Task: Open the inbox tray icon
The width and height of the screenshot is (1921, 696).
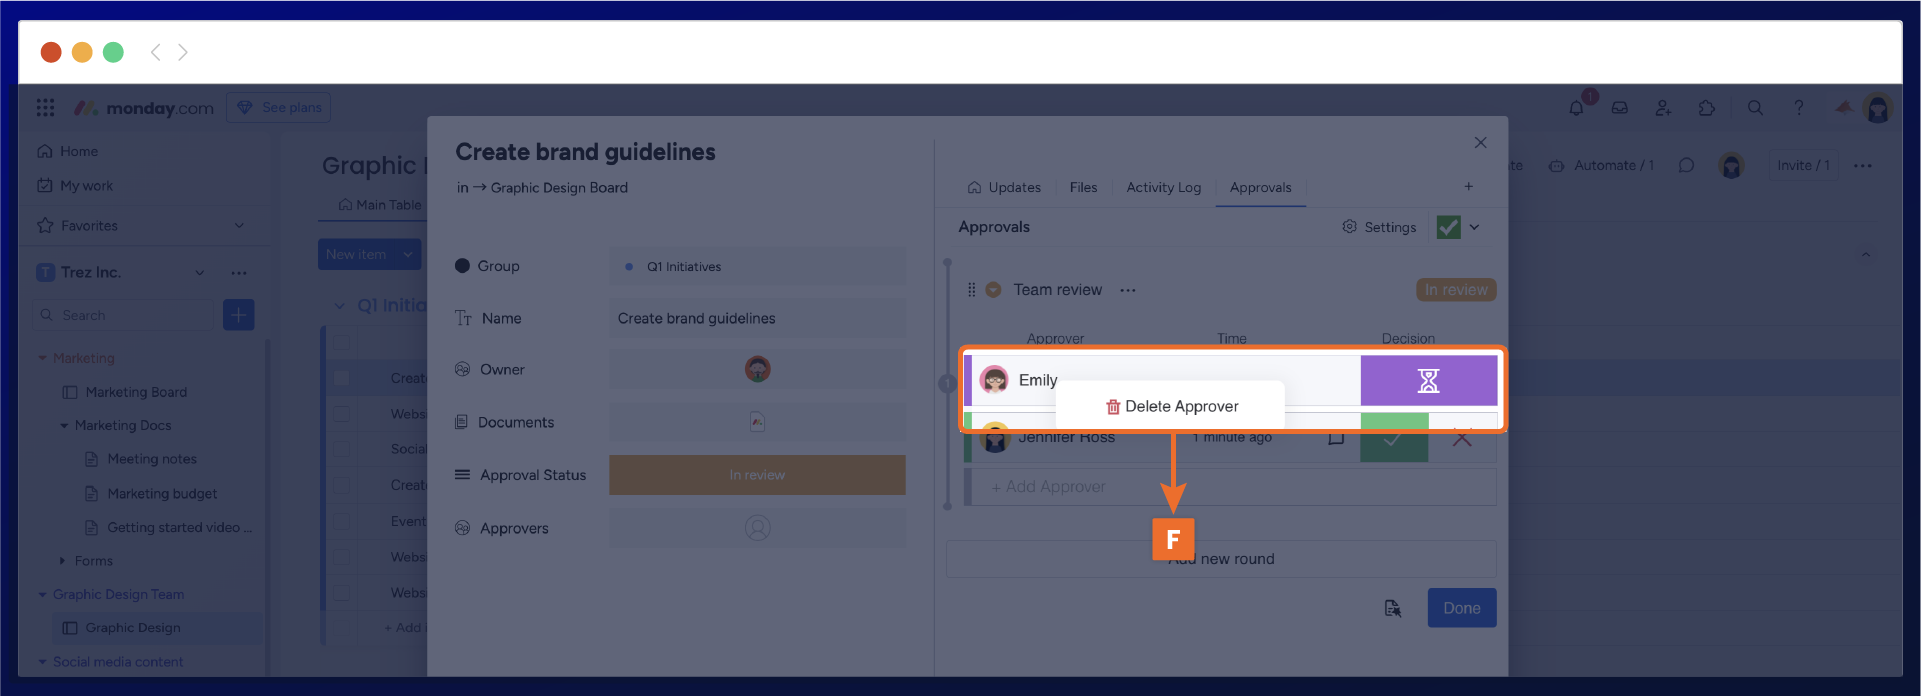Action: click(x=1620, y=108)
